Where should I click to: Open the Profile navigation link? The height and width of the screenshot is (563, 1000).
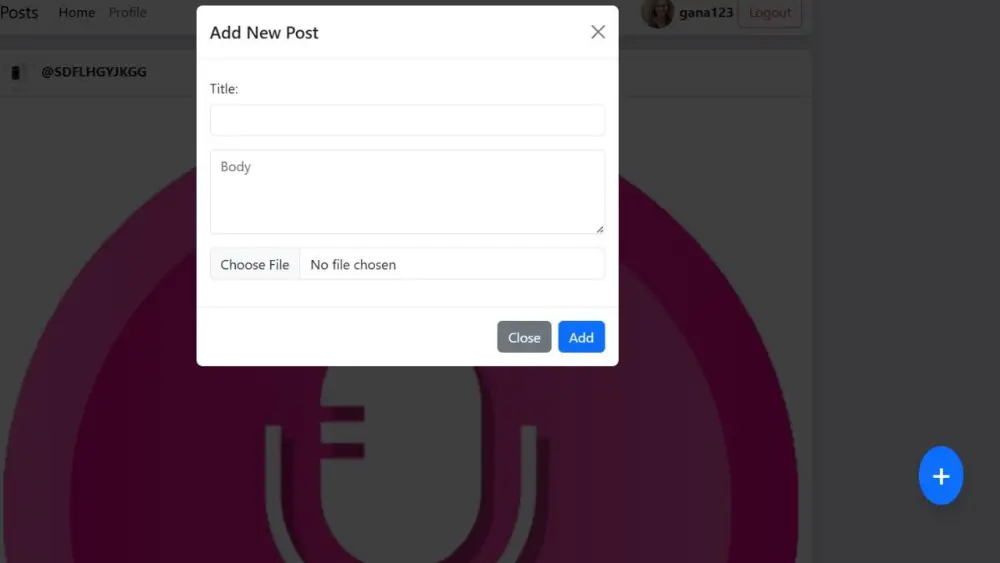tap(128, 12)
